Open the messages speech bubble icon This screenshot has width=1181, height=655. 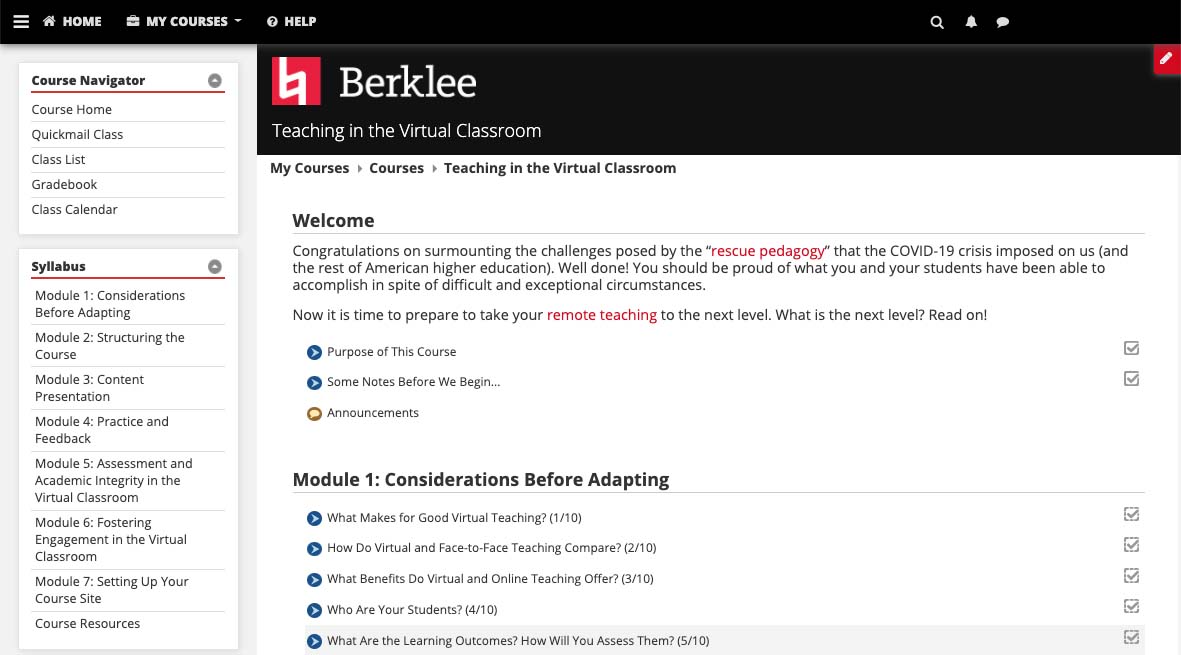(x=1003, y=22)
